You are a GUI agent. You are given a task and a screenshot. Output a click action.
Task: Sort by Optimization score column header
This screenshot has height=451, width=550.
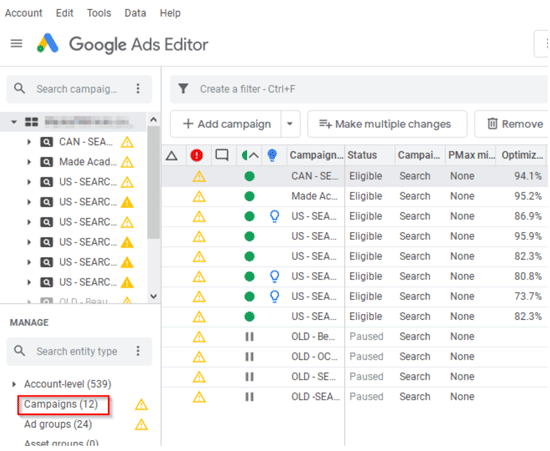click(x=522, y=155)
